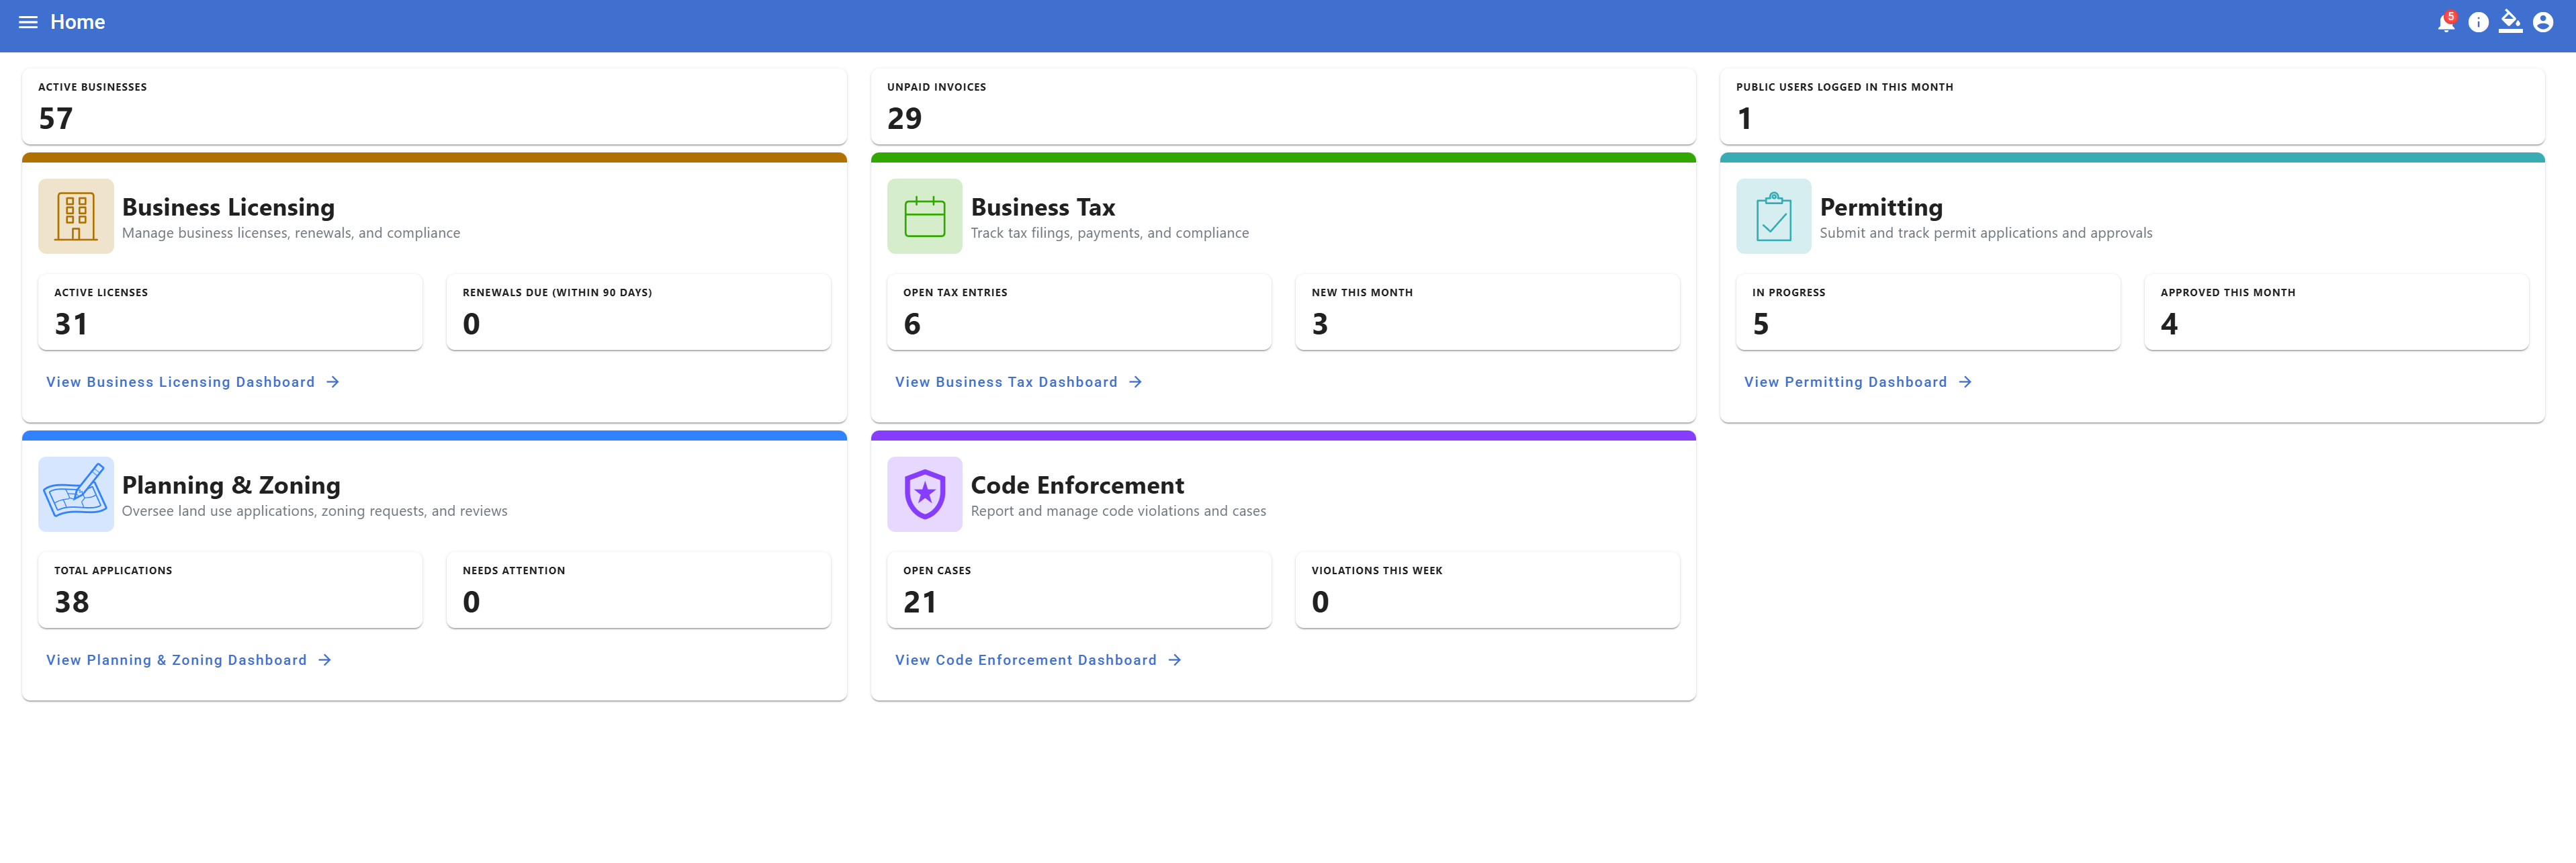Open View Code Enforcement Dashboard link

coord(1038,660)
